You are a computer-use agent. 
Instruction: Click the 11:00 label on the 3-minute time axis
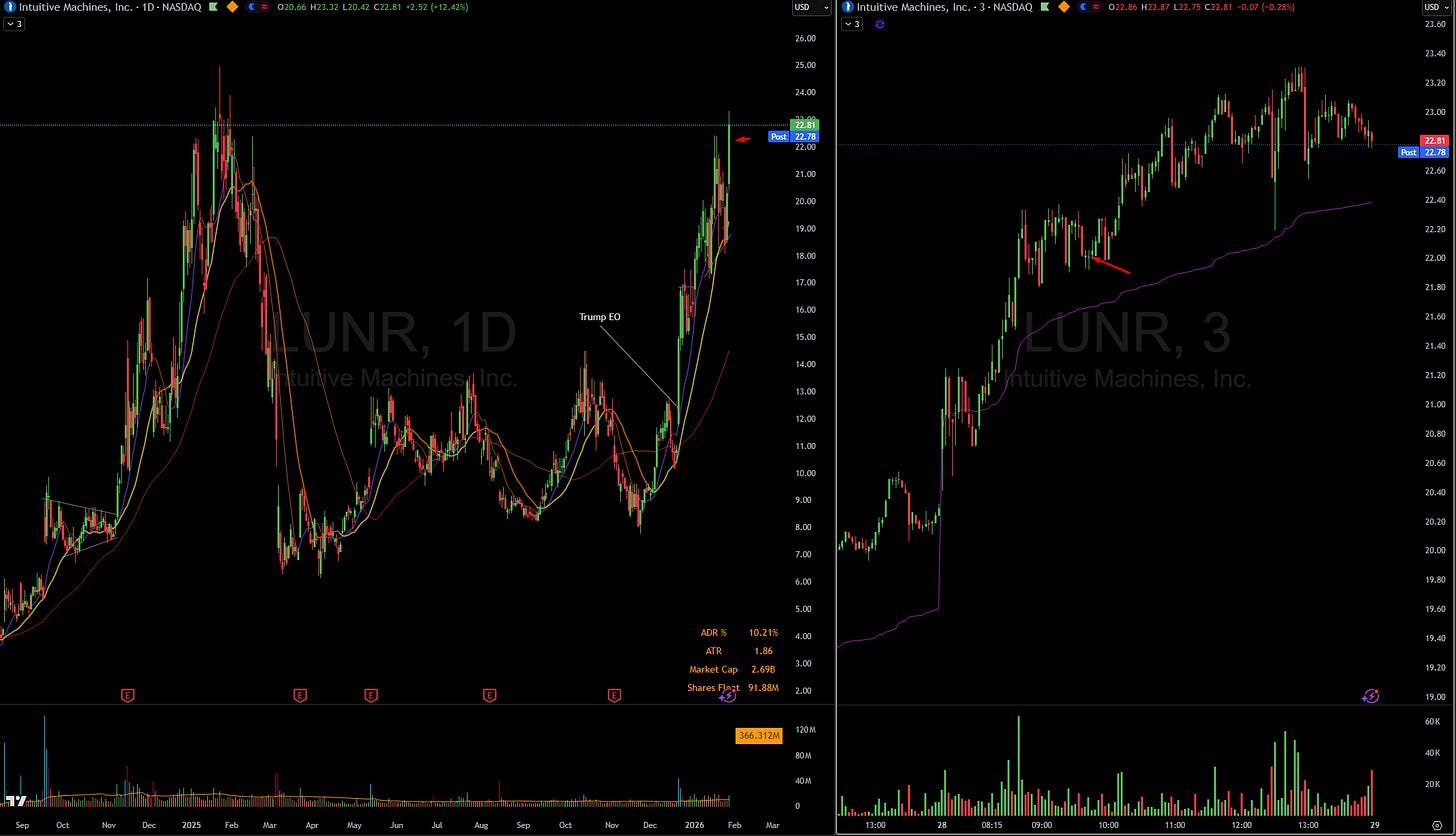click(x=1175, y=826)
